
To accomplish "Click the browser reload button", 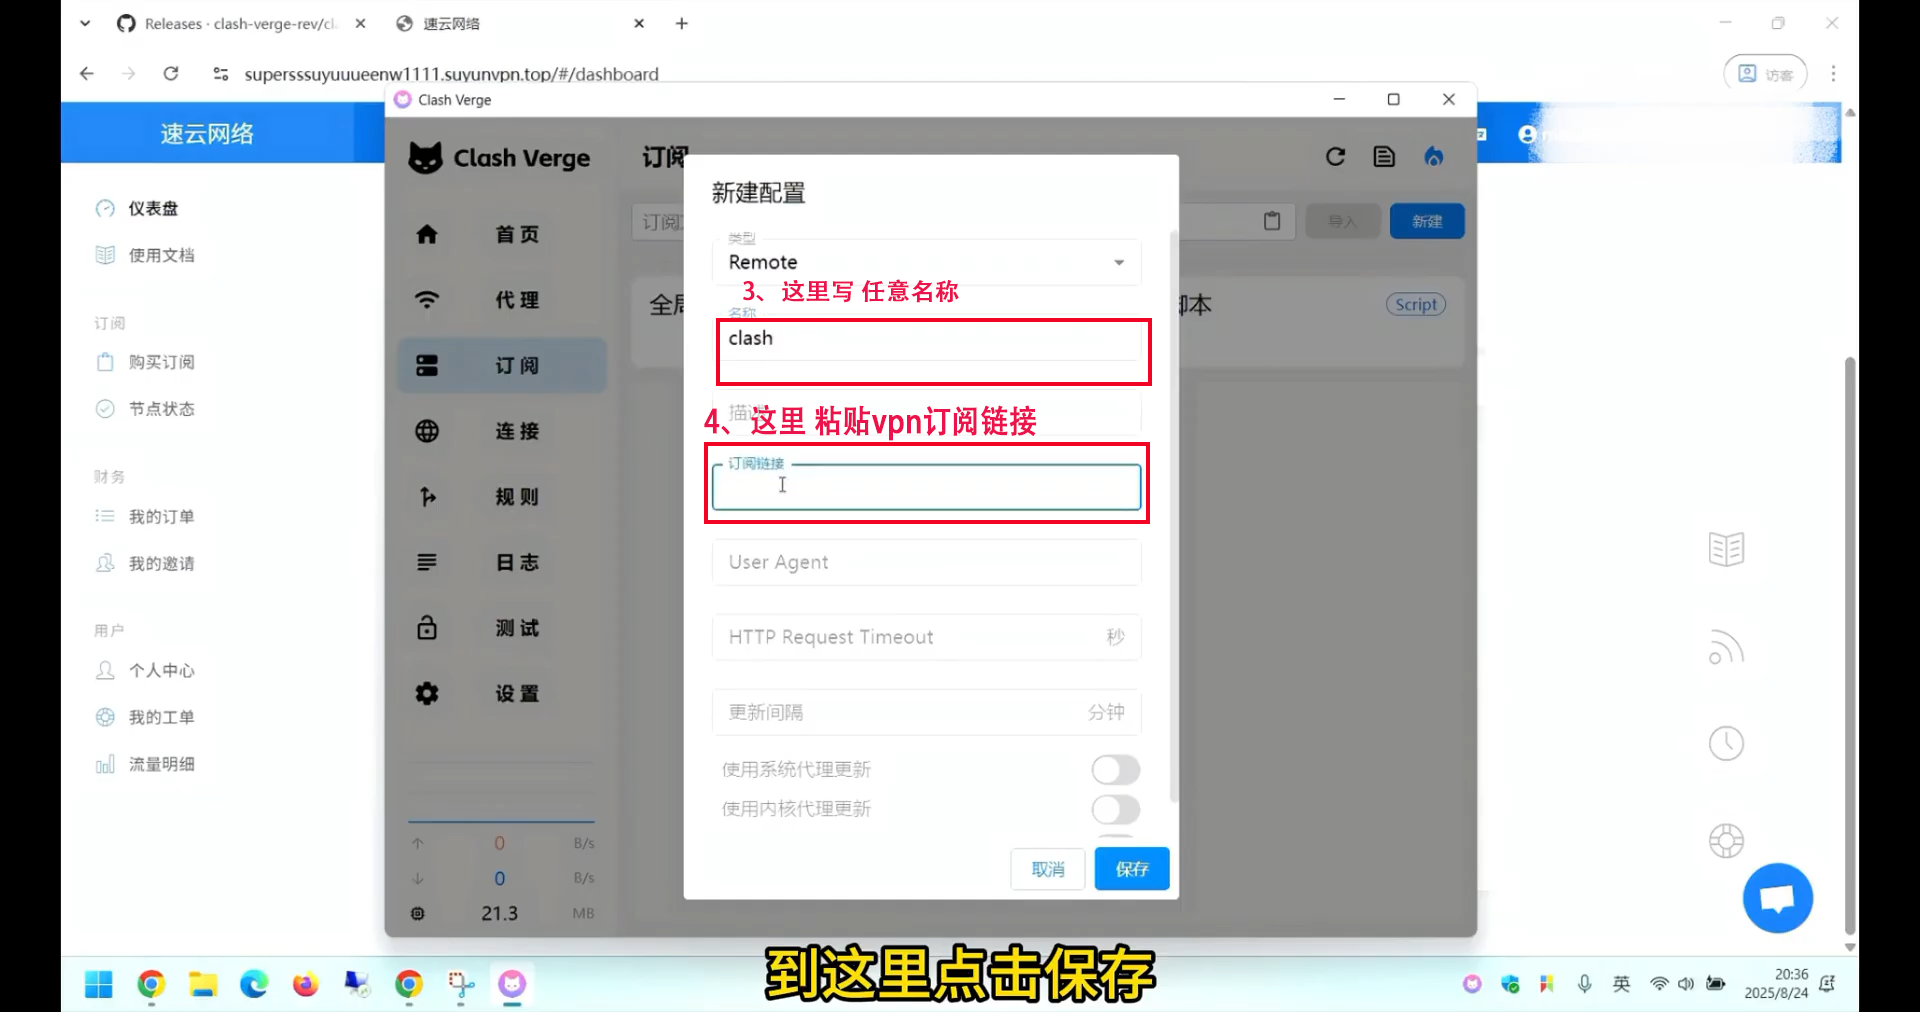I will (x=171, y=73).
